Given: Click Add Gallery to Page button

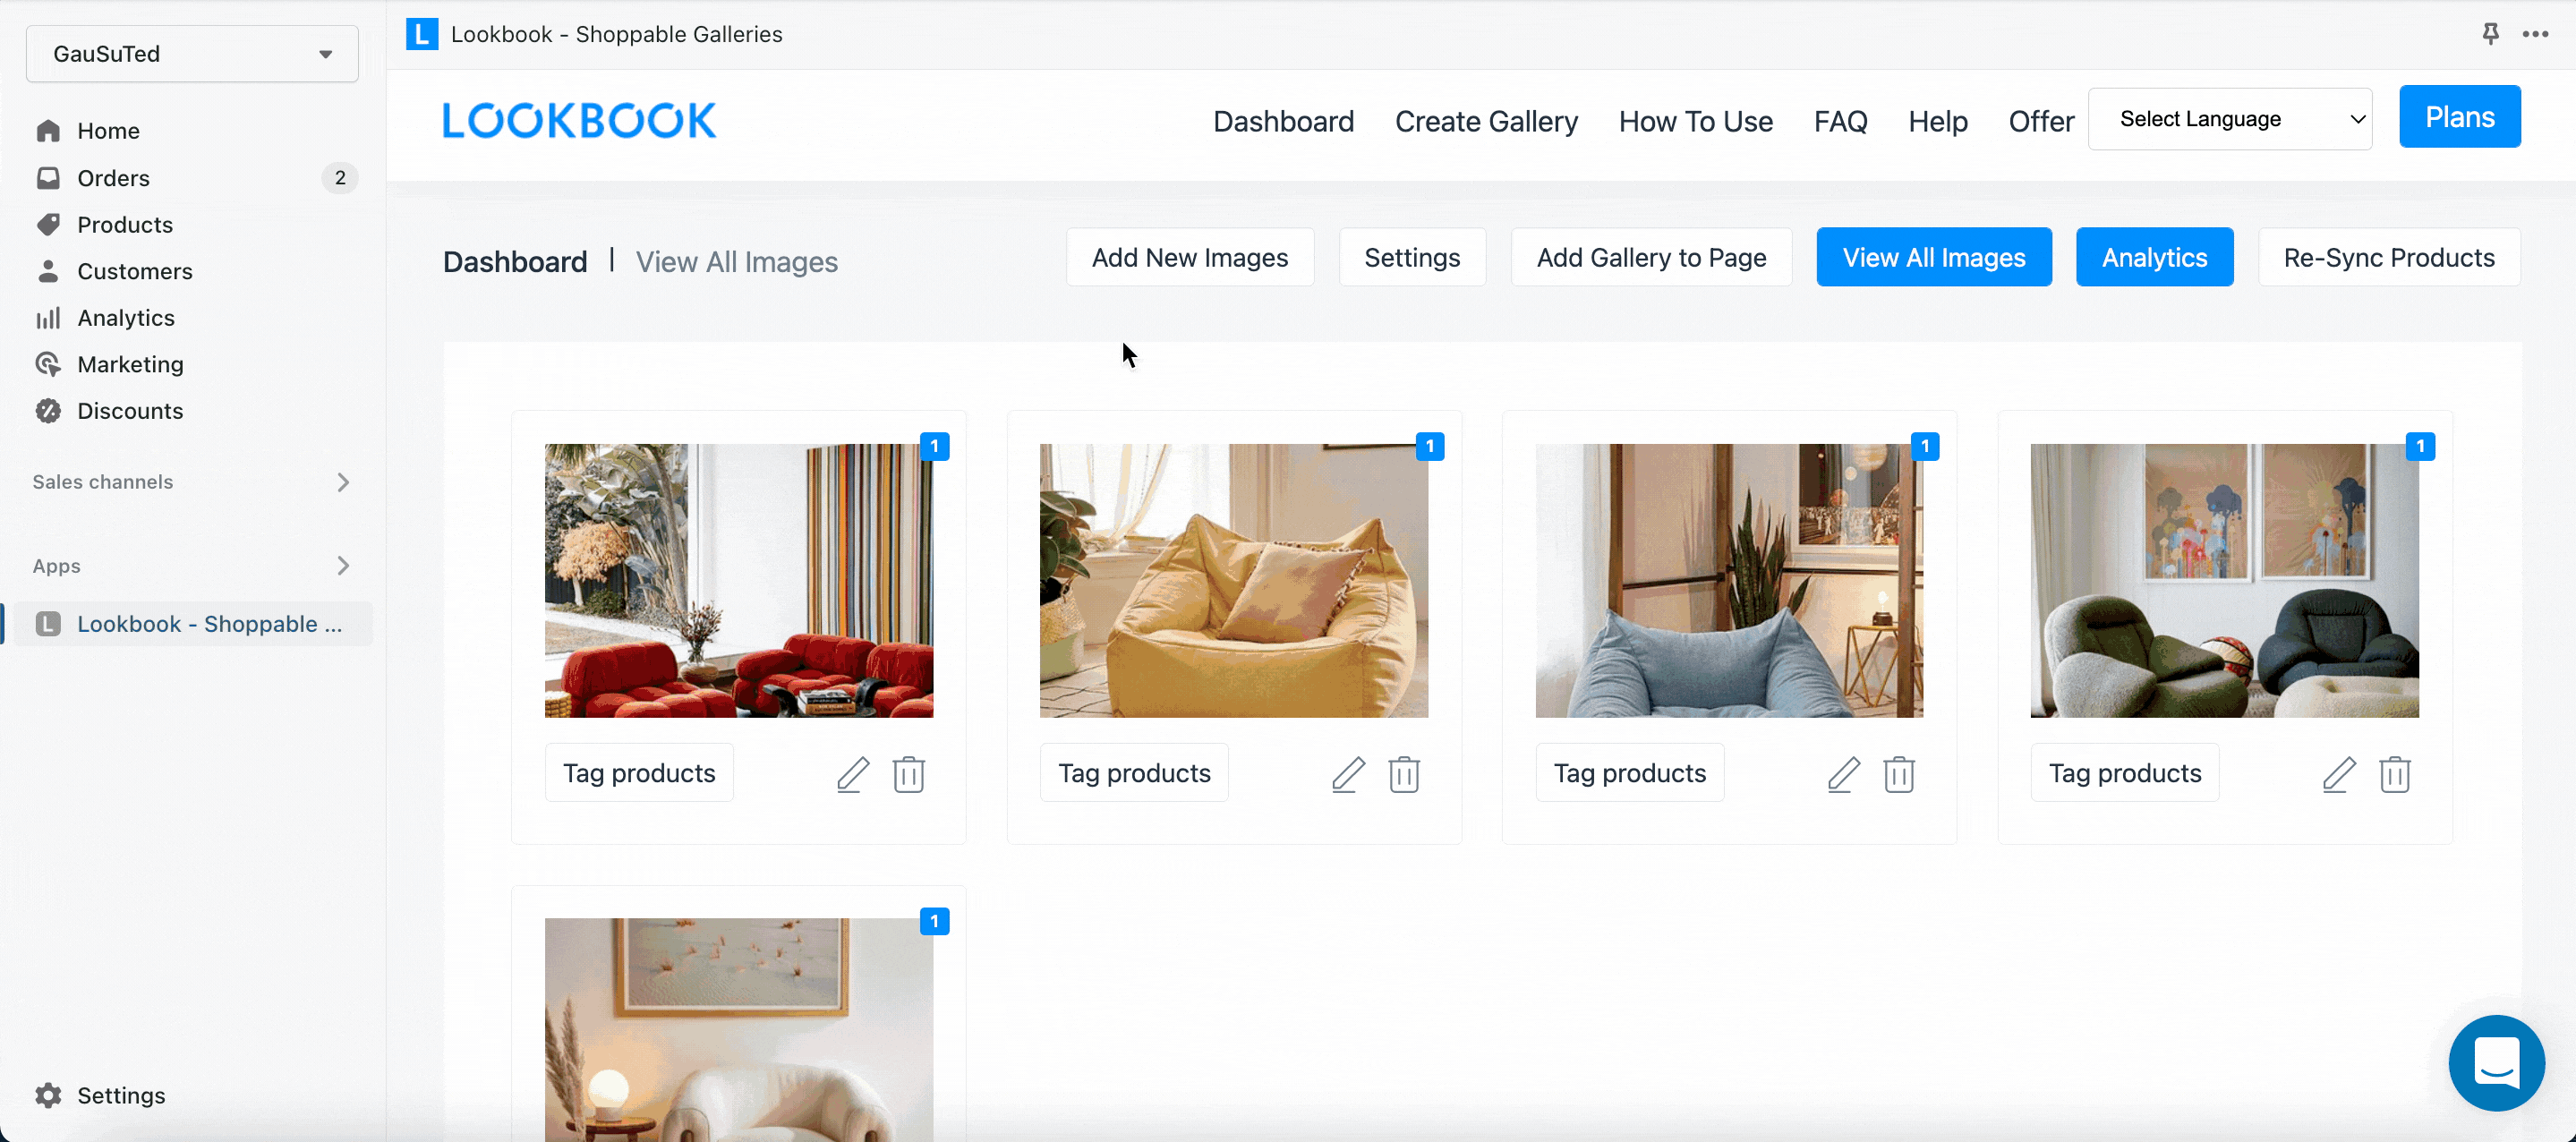Looking at the screenshot, I should point(1651,257).
